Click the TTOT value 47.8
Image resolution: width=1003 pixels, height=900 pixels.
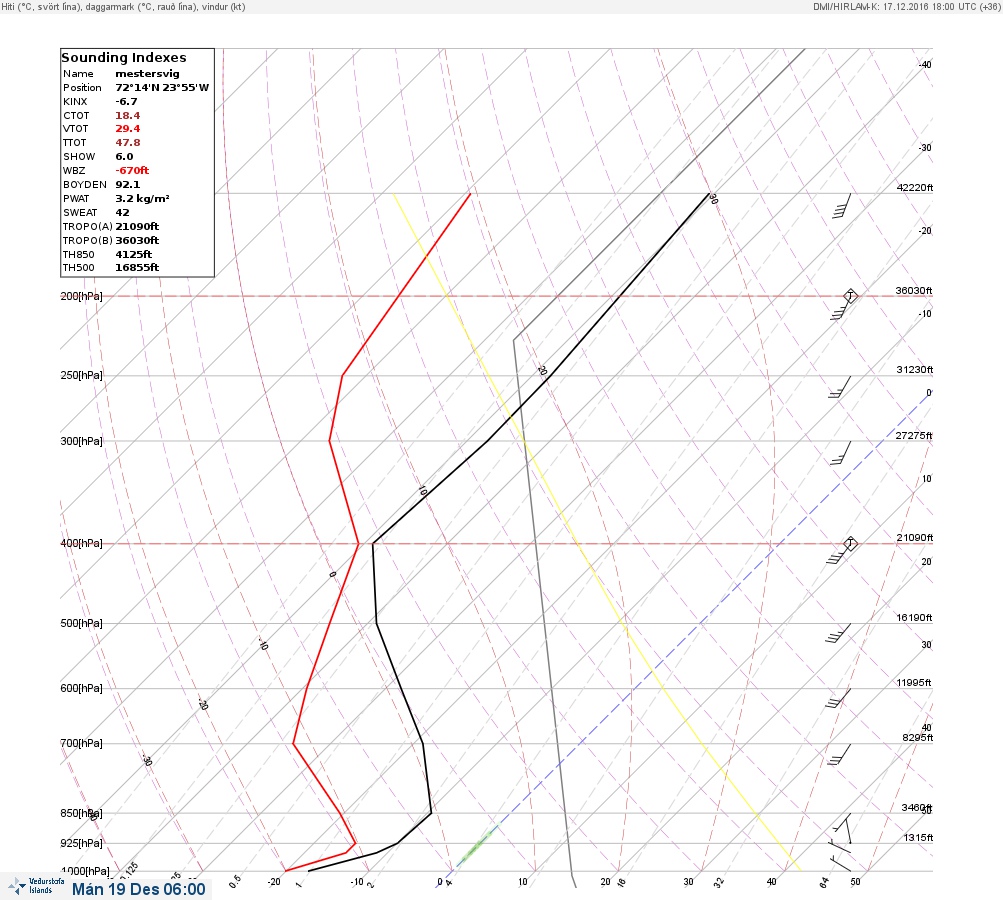tap(128, 143)
